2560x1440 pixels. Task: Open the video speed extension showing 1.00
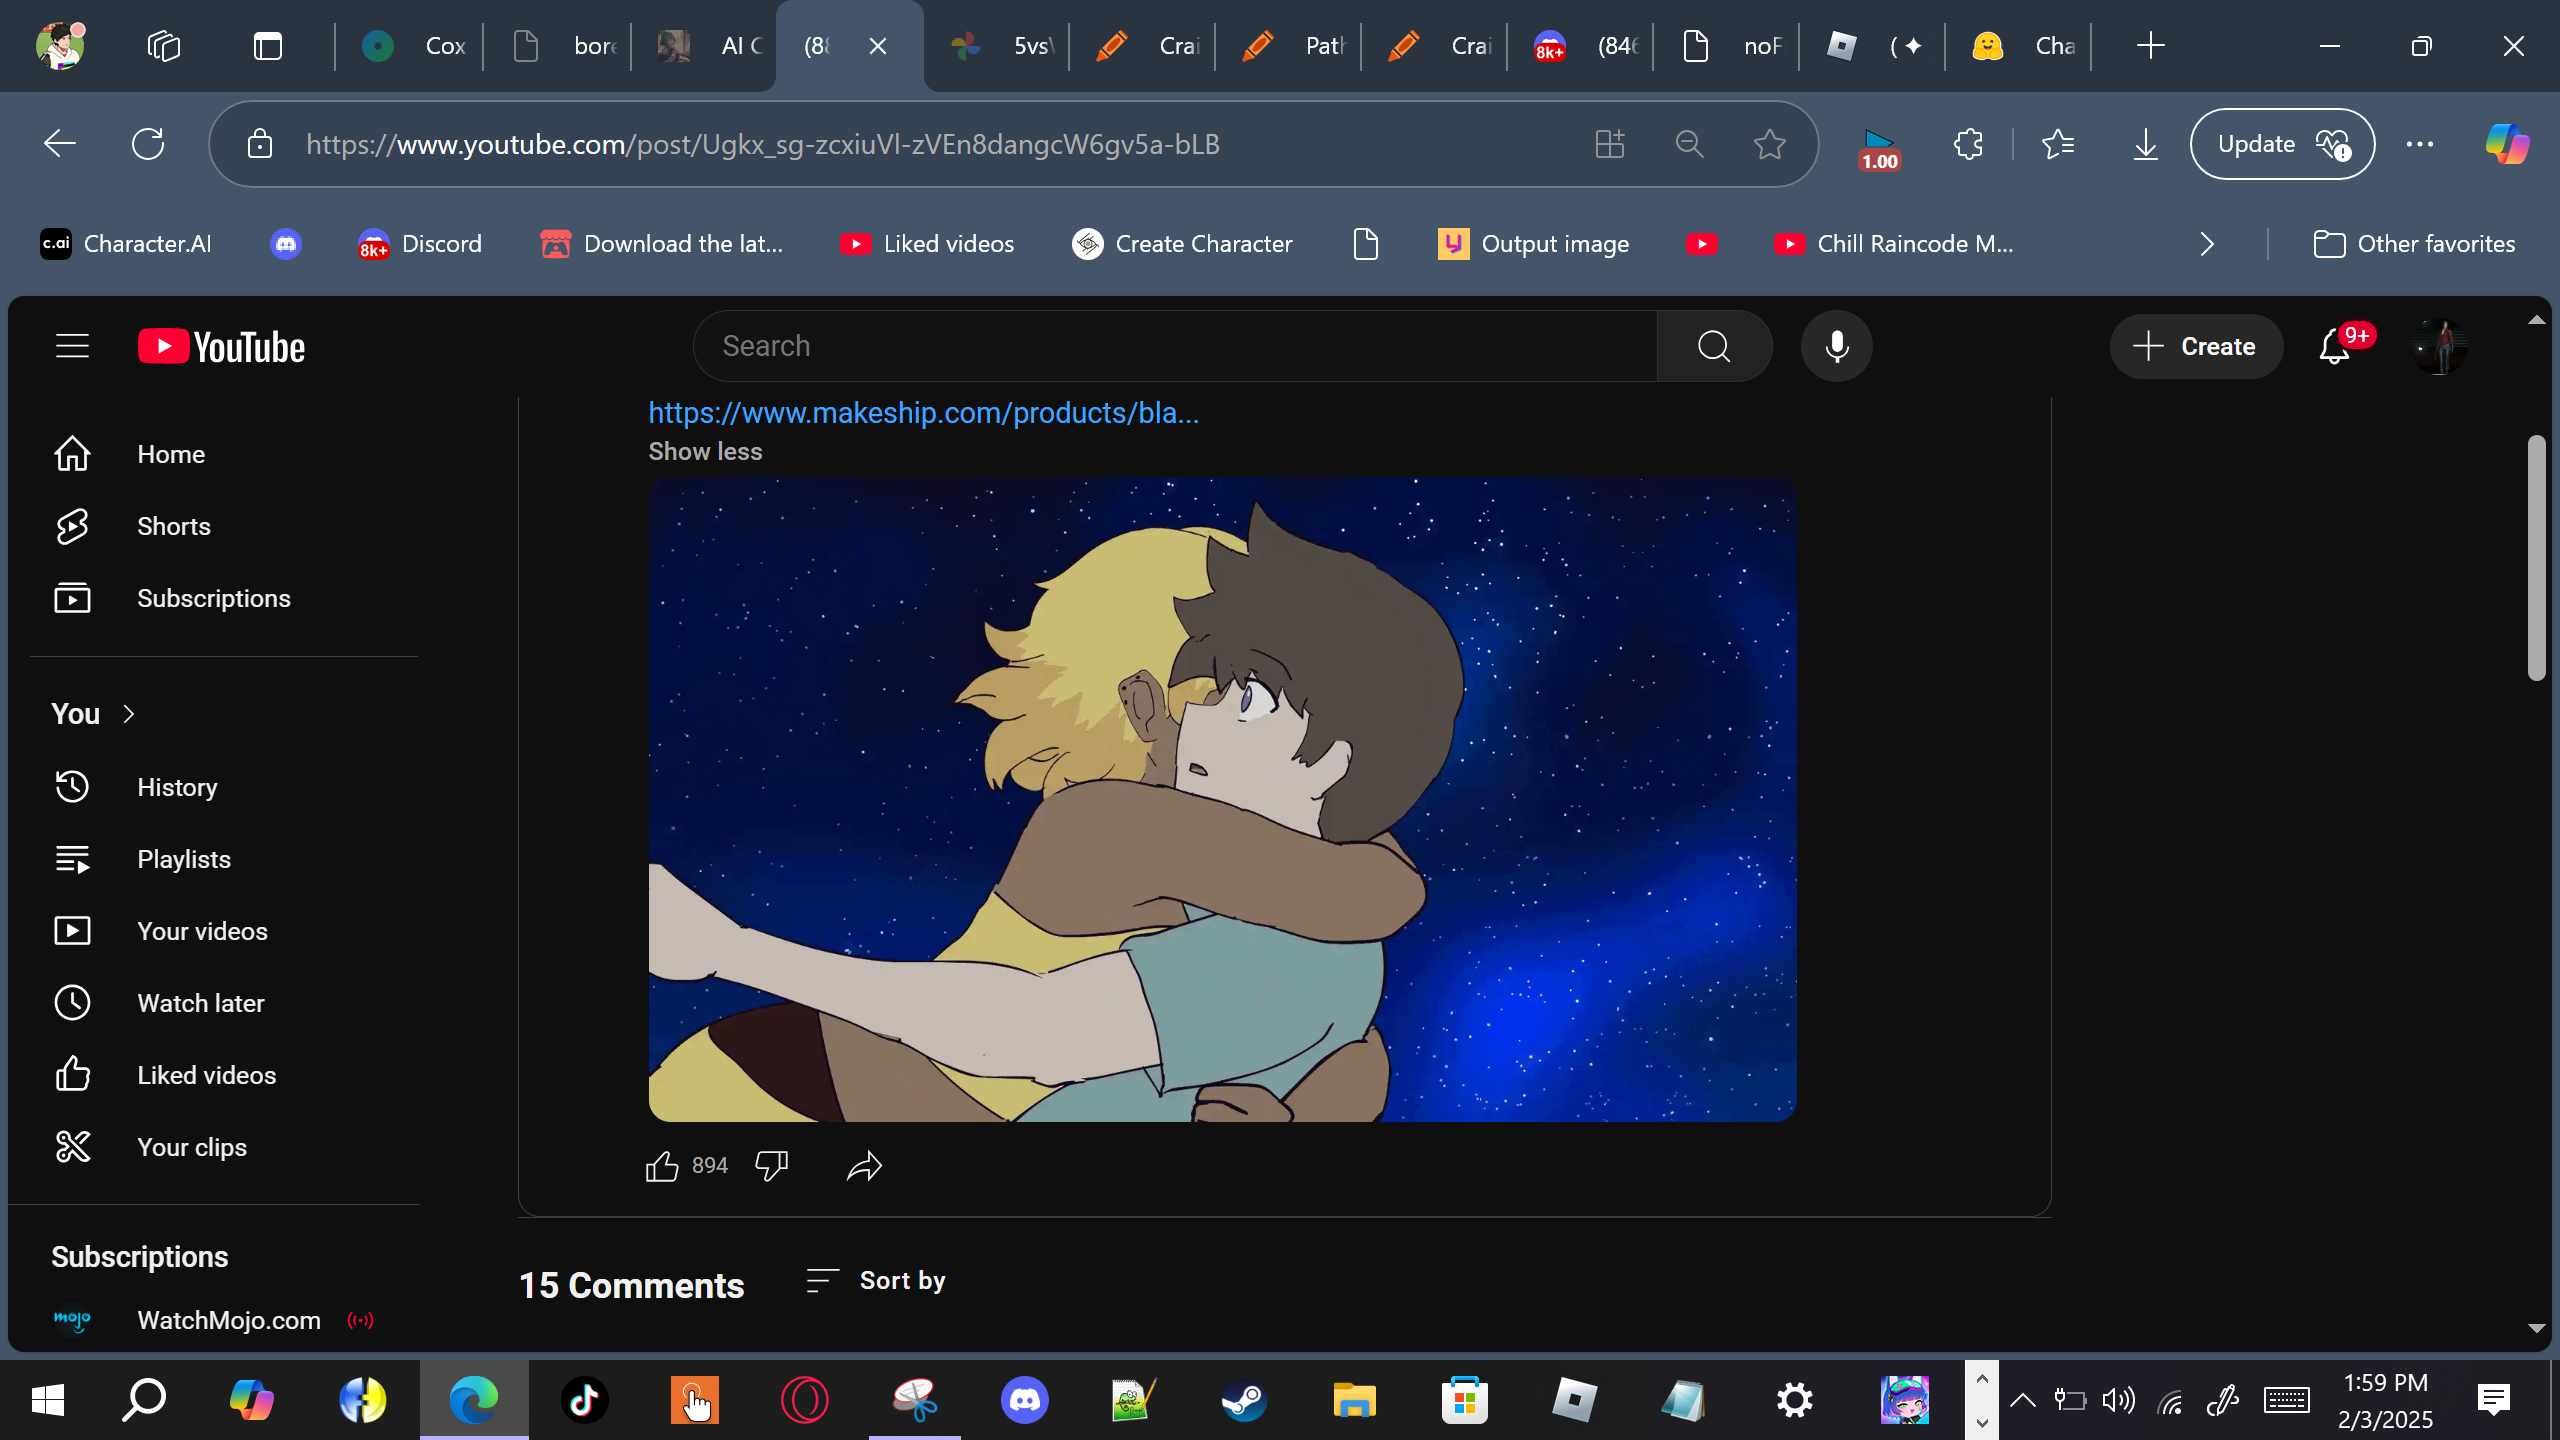[1880, 148]
